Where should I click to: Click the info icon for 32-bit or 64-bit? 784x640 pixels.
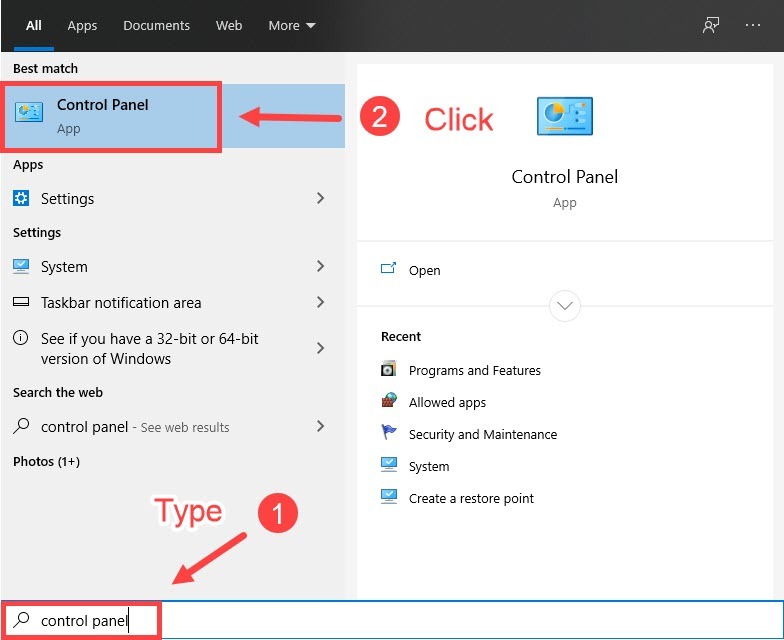coord(20,338)
